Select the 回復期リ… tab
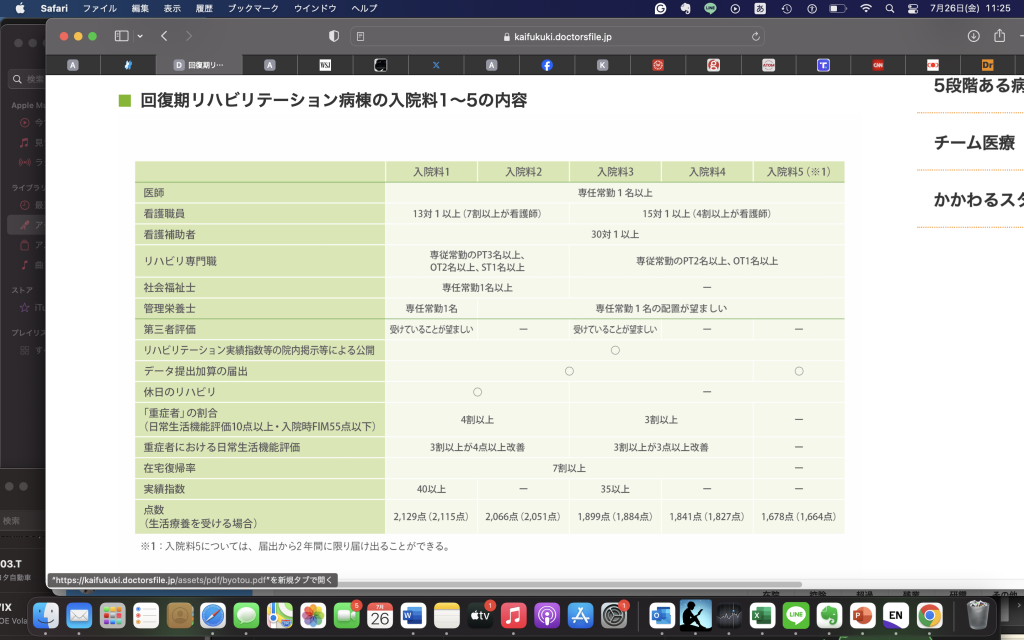This screenshot has width=1024, height=640. click(198, 65)
